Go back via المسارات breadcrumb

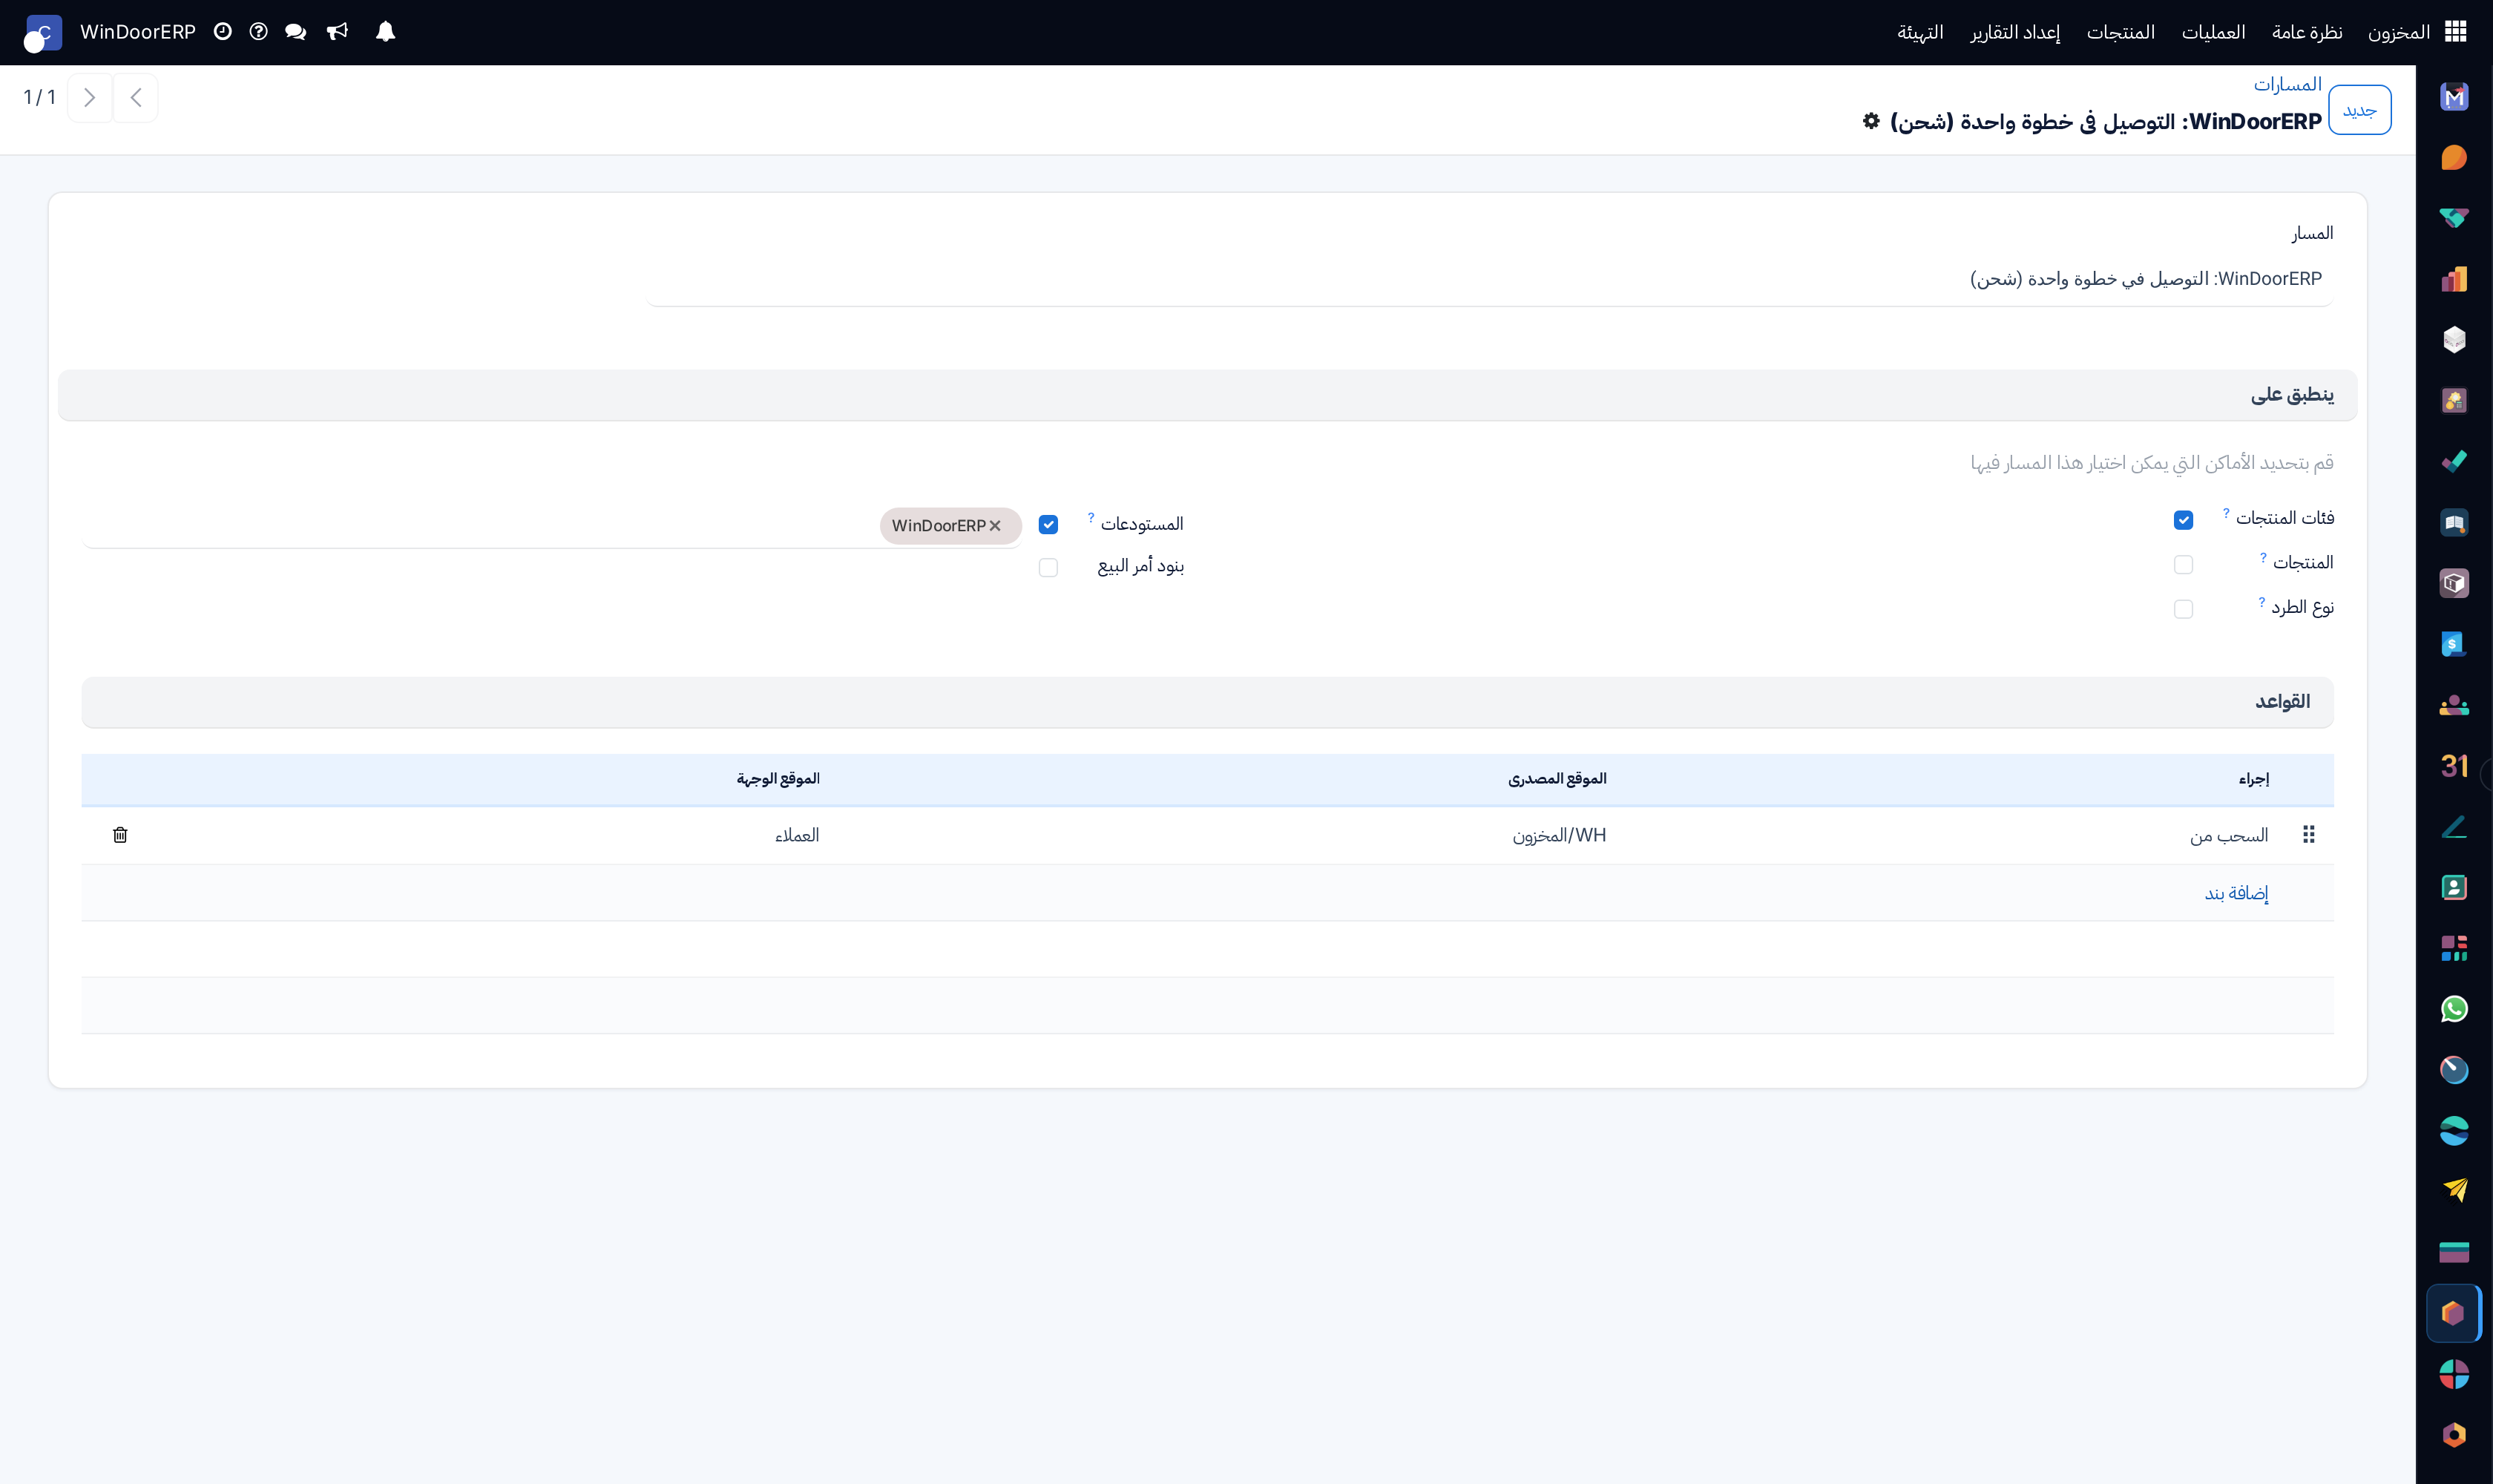click(x=2287, y=84)
